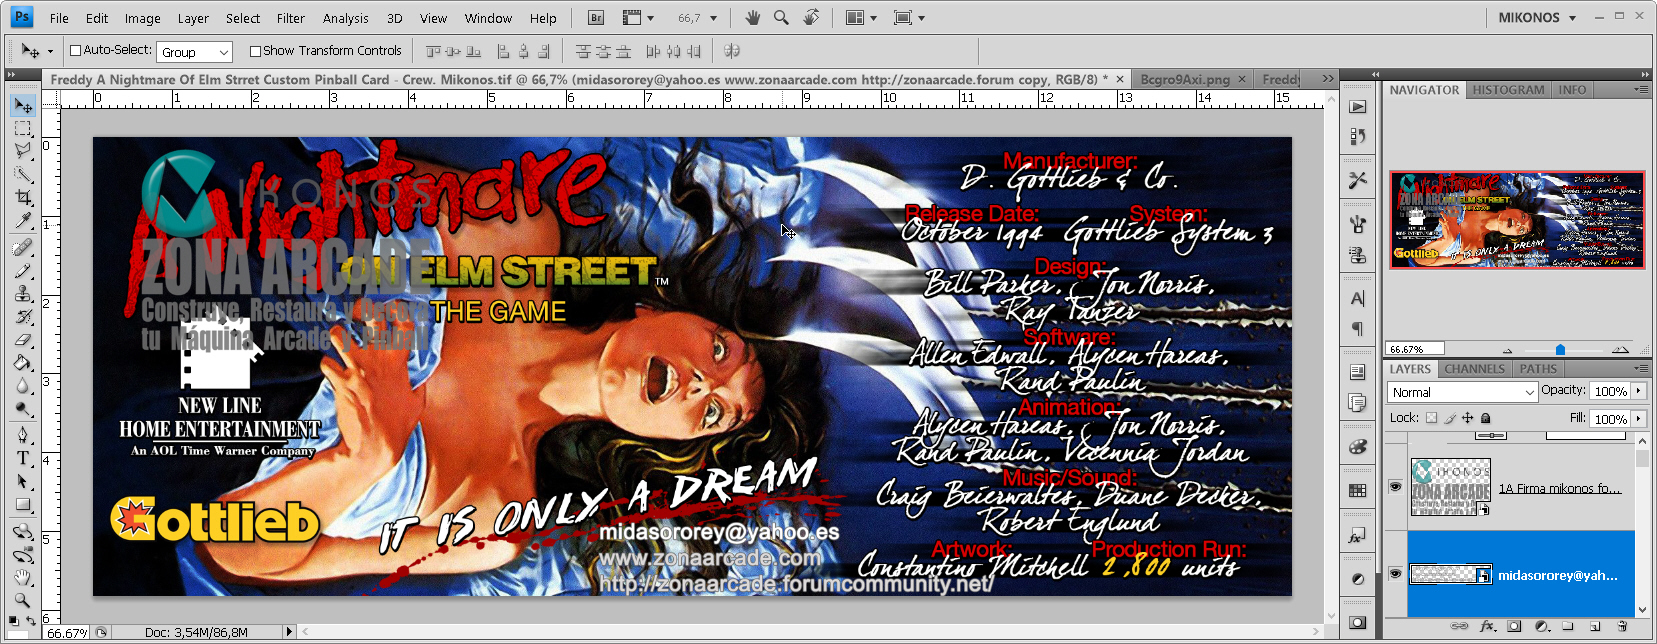1657x644 pixels.
Task: Toggle Lock image pixels
Action: (x=1449, y=418)
